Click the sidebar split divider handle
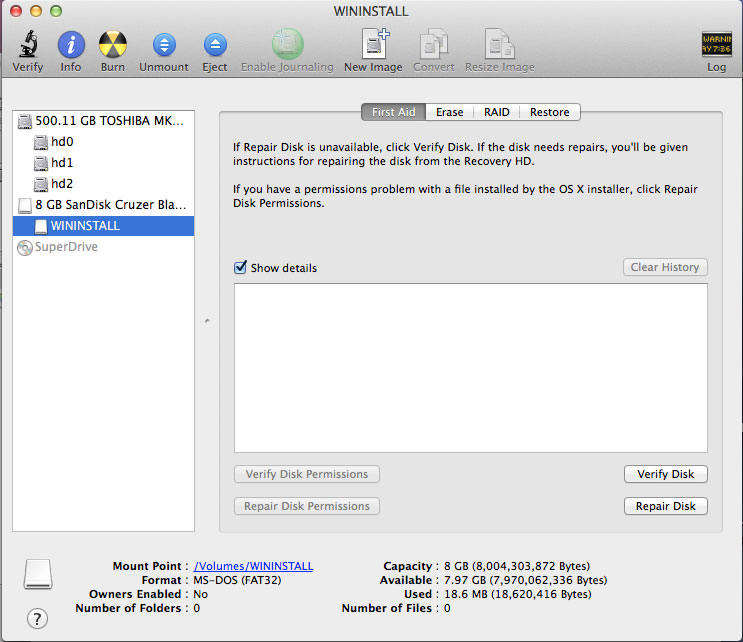743x642 pixels. [207, 321]
